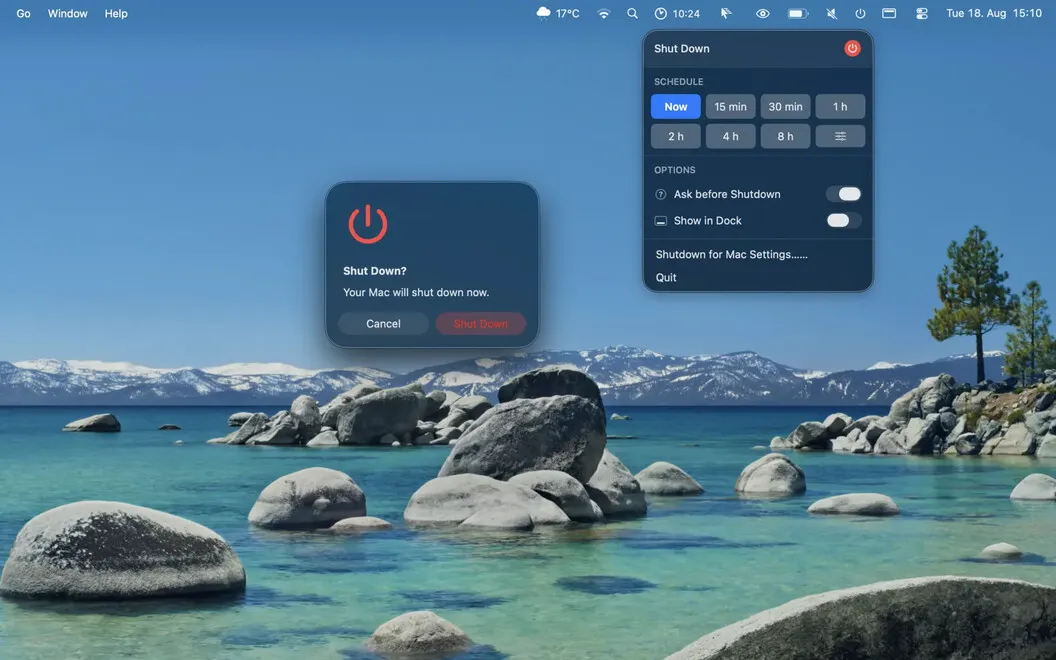
Task: Click the muted speaker menu bar icon
Action: 832,13
